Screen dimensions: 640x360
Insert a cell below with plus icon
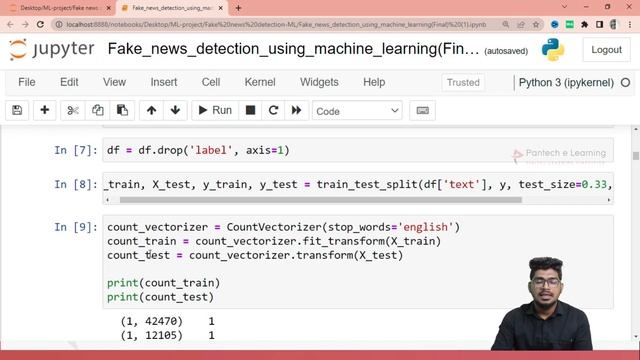[x=44, y=110]
